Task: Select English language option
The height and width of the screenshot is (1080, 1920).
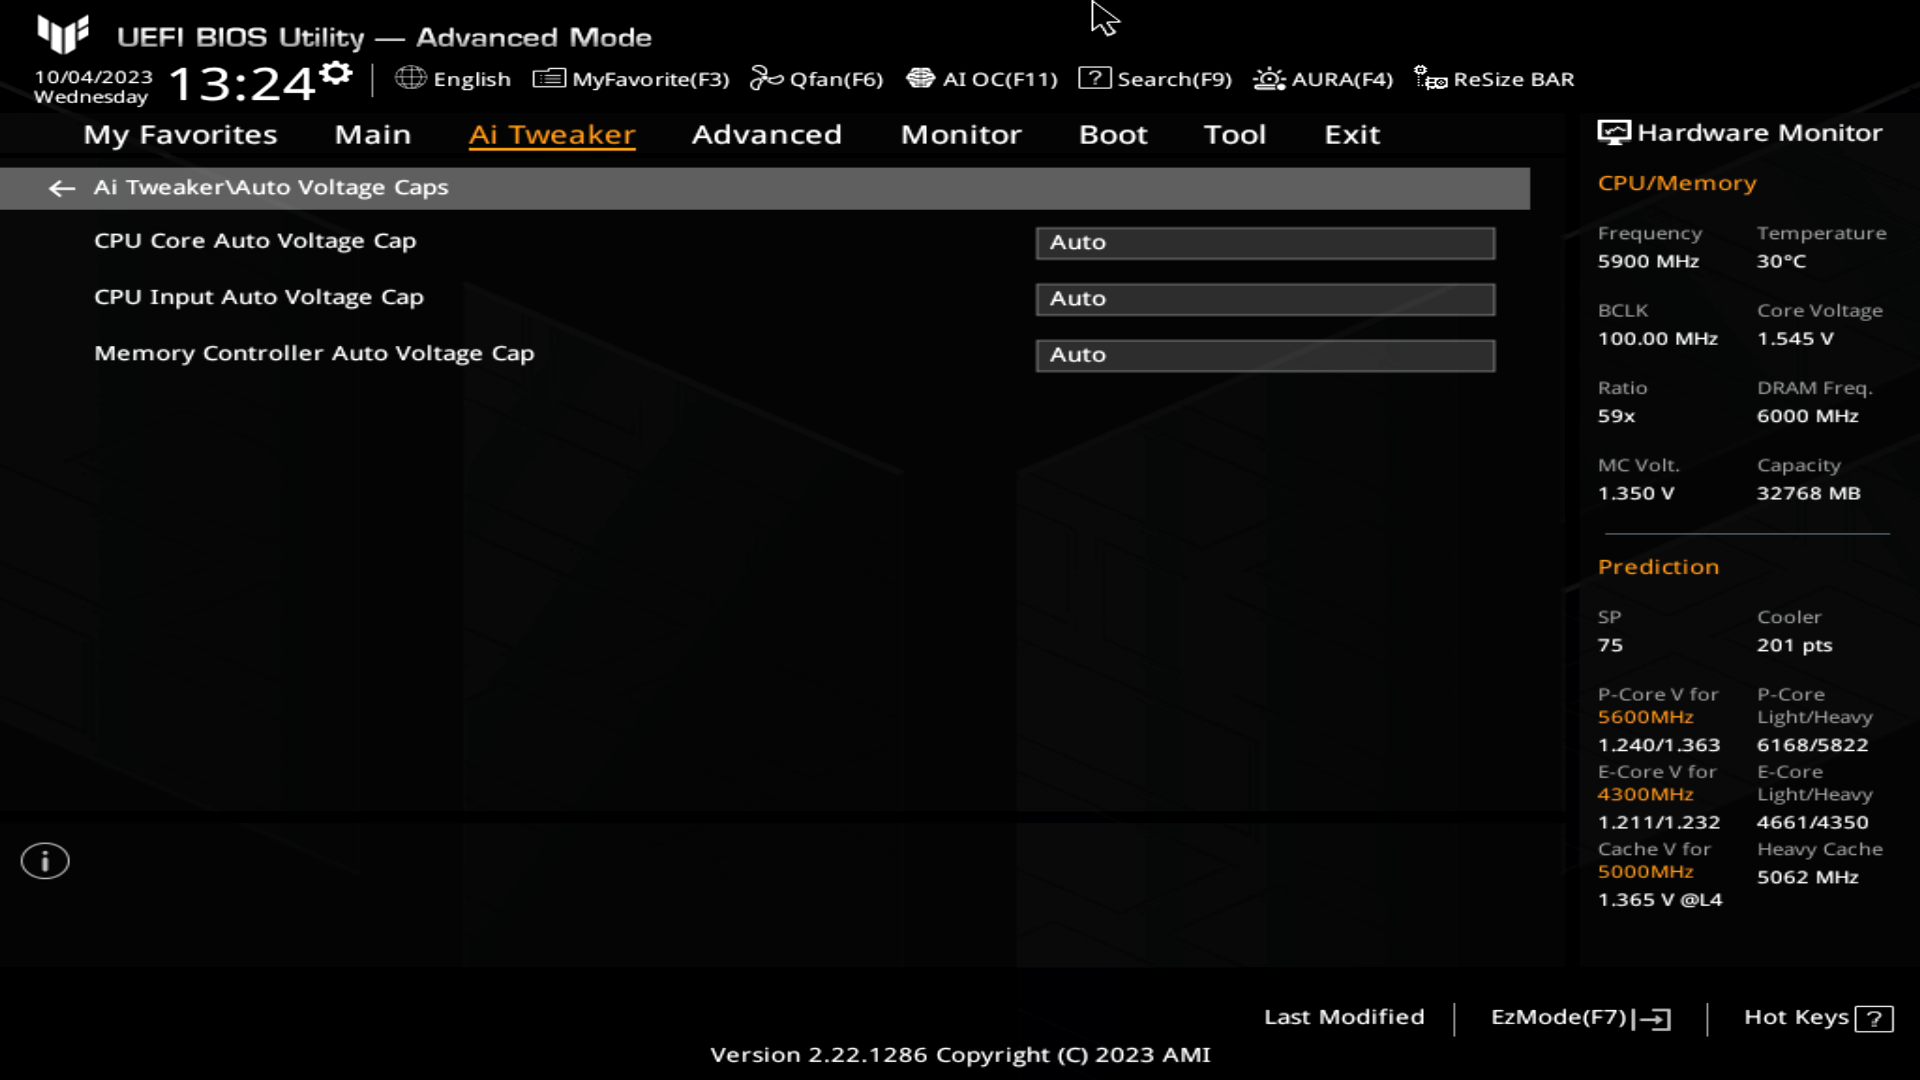Action: (472, 79)
